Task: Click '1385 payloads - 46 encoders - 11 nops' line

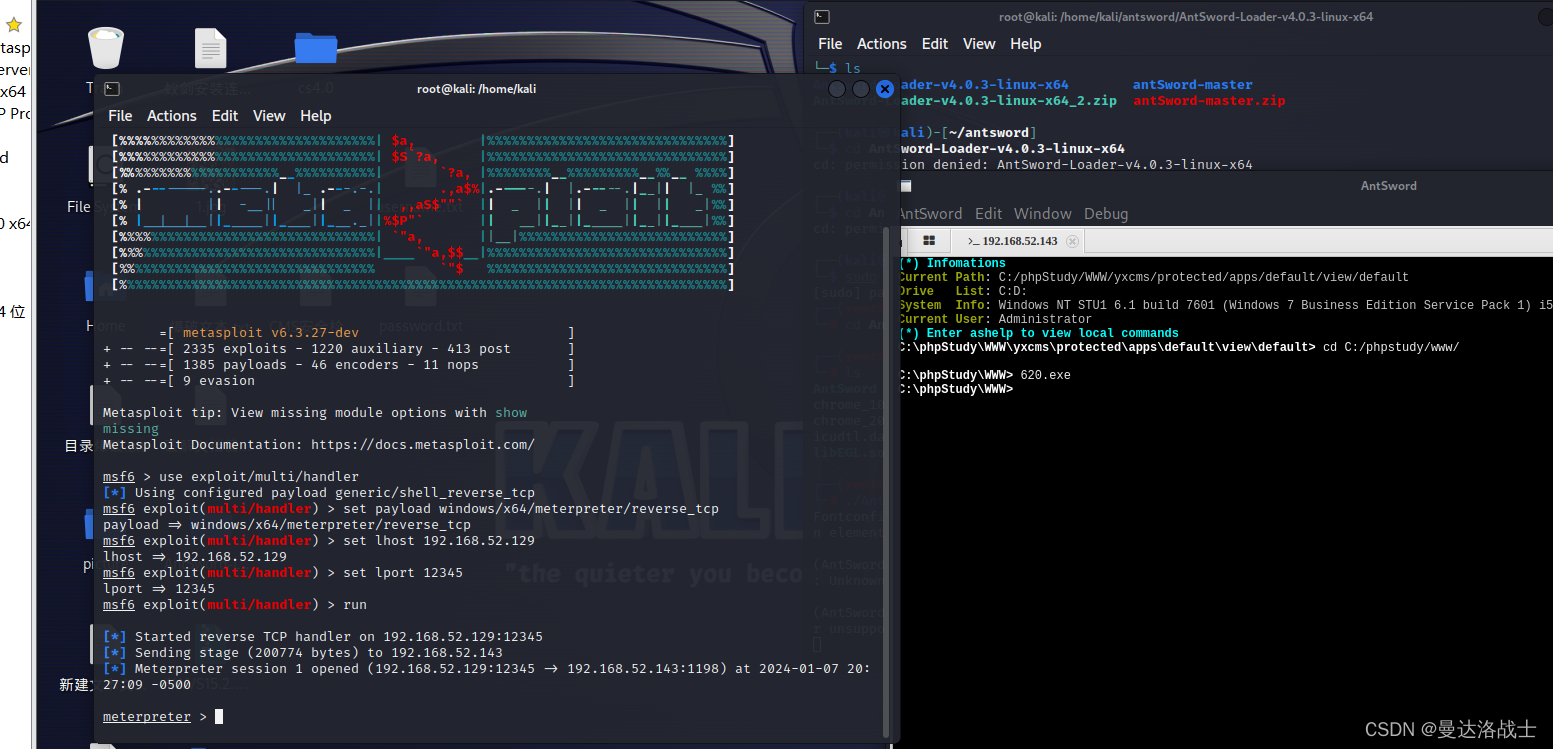Action: click(x=331, y=365)
